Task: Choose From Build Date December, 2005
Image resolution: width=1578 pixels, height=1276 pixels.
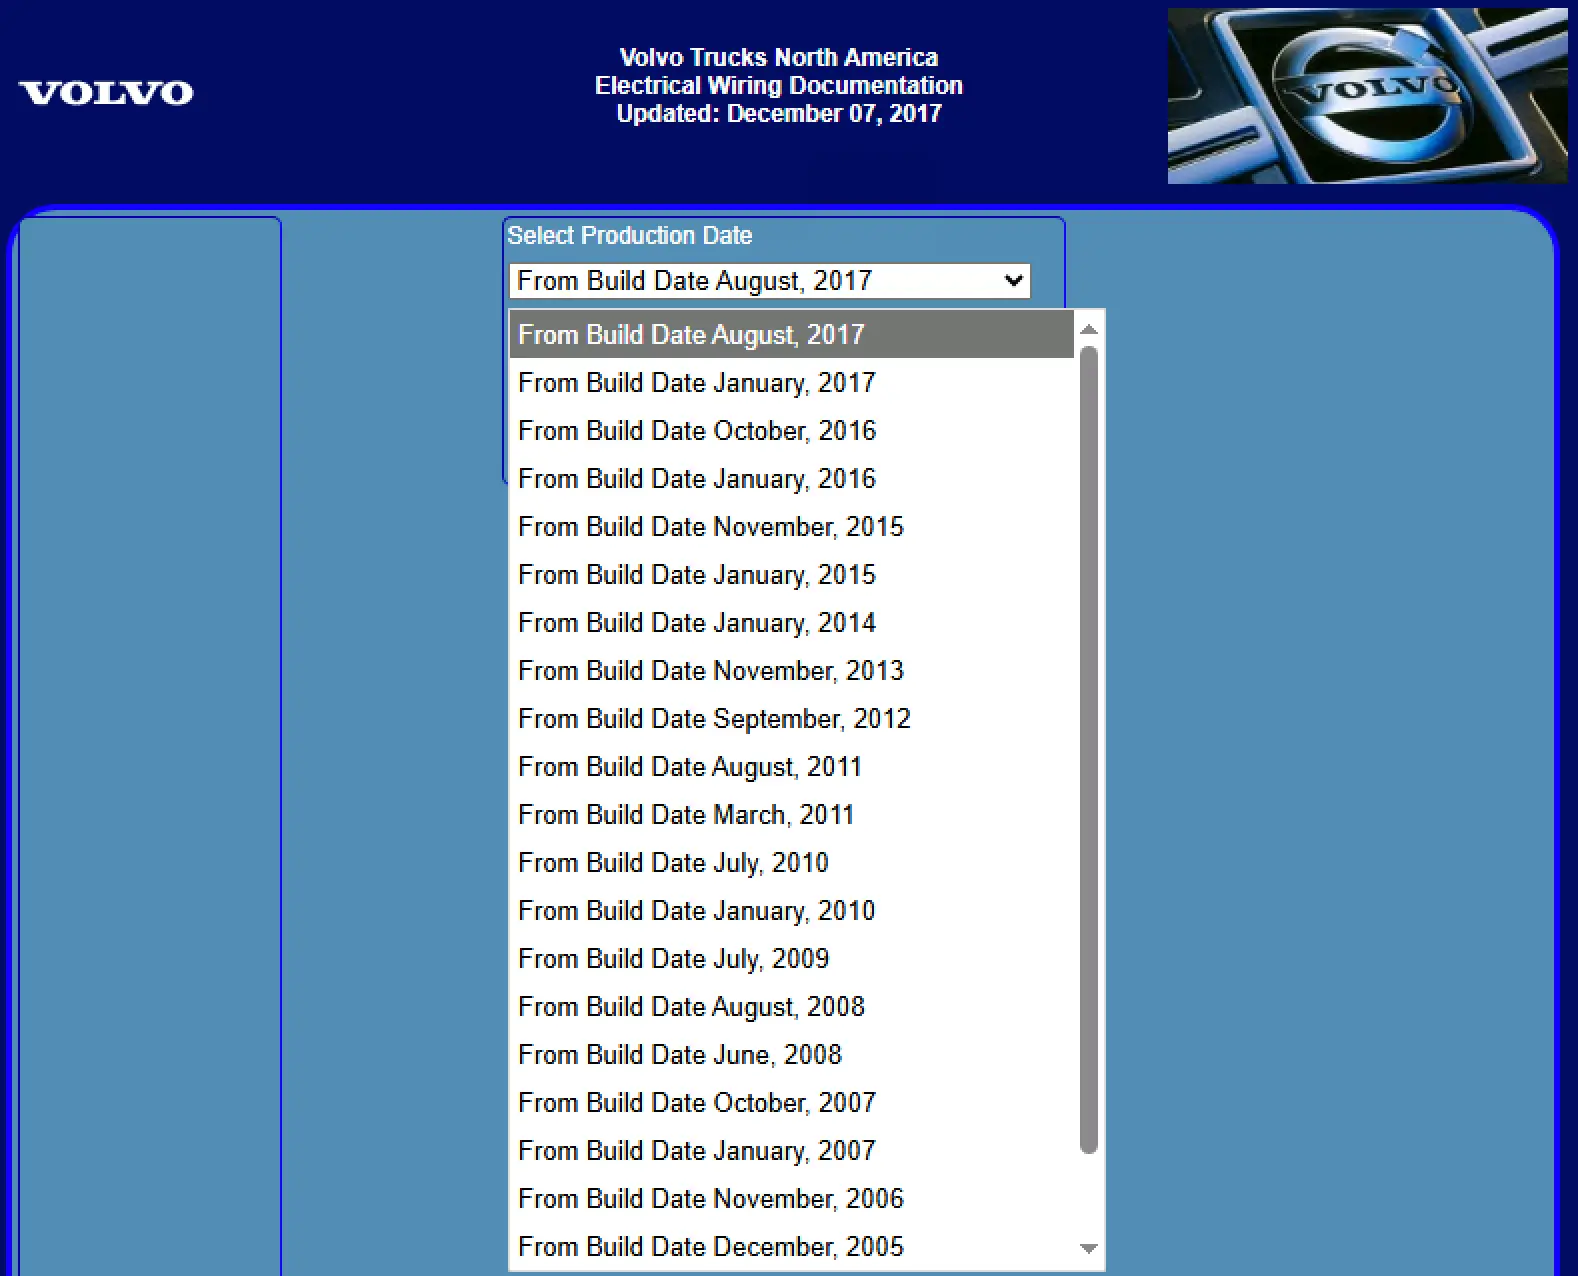Action: [791, 1246]
